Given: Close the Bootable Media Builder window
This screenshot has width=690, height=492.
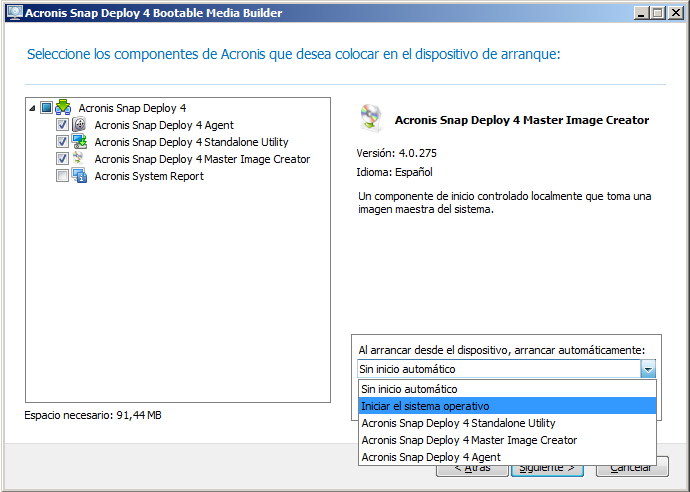Looking at the screenshot, I should coord(675,13).
